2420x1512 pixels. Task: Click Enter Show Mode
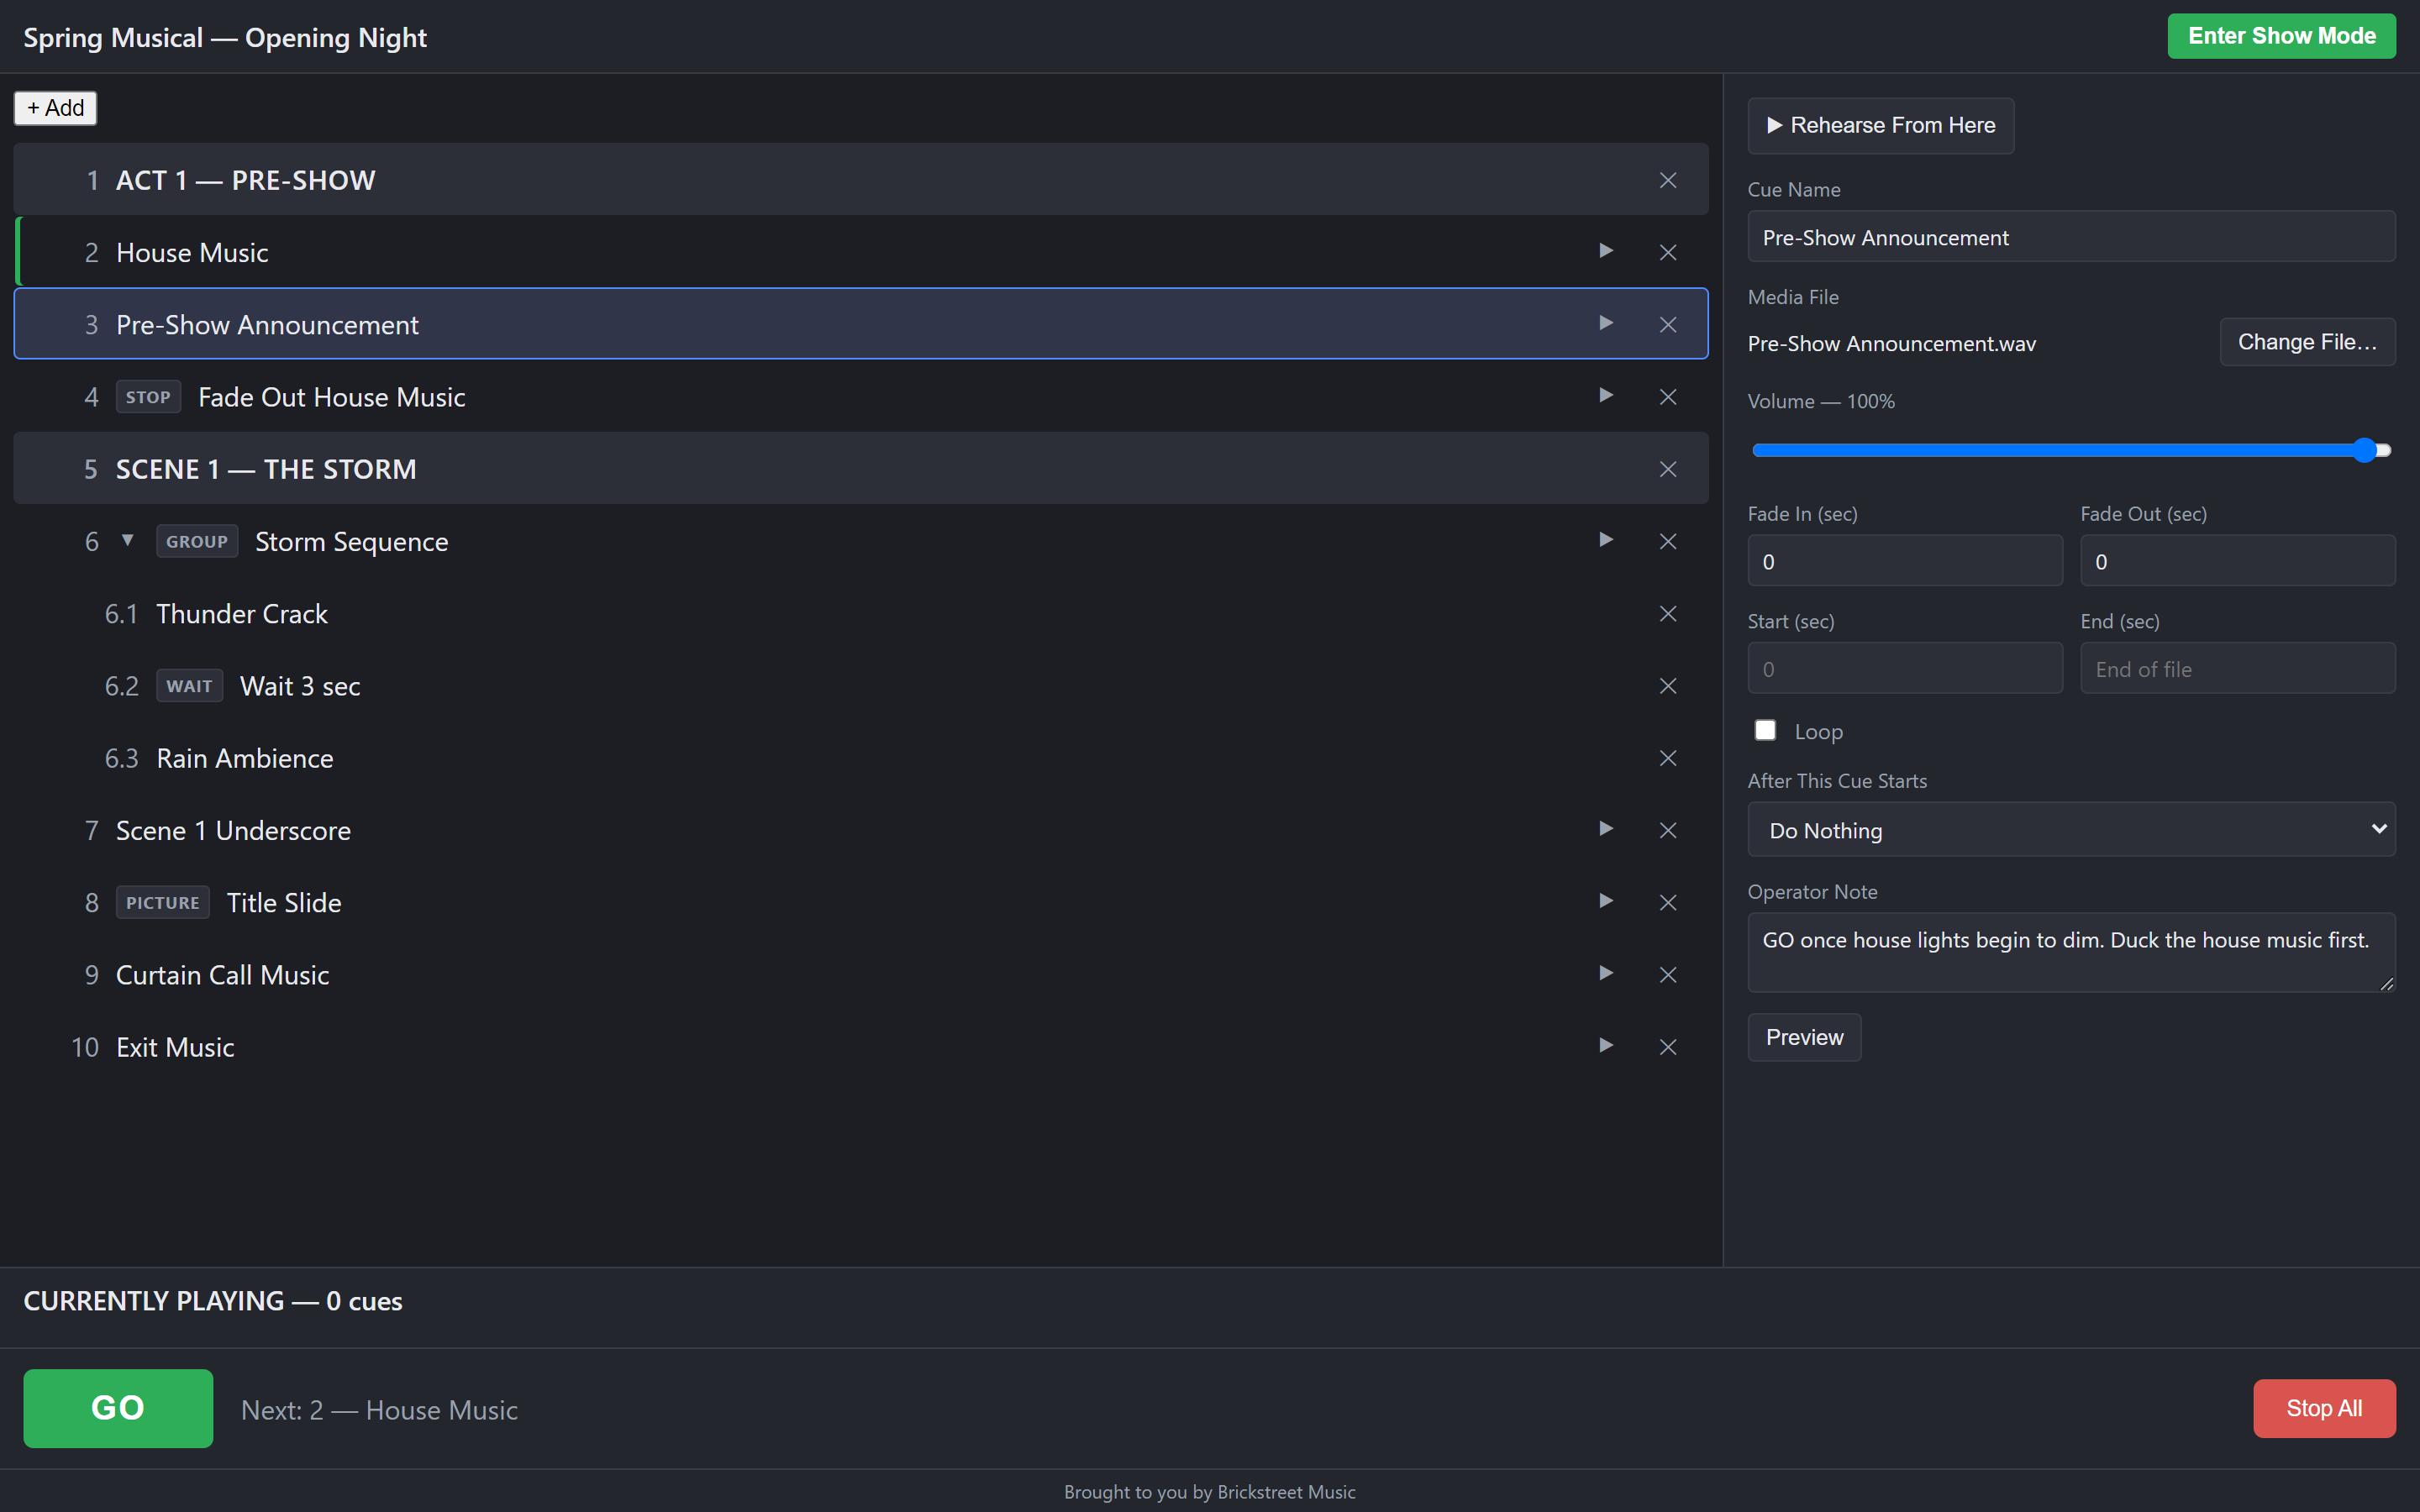(x=2281, y=36)
